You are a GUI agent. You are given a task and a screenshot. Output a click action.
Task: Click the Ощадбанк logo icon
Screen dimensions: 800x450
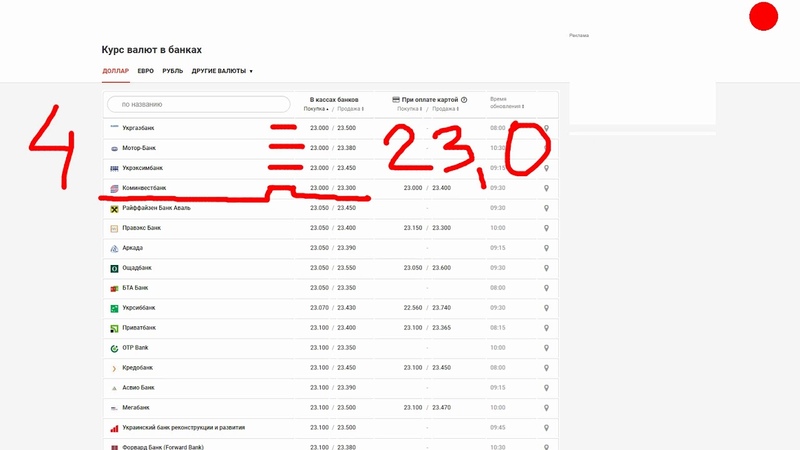click(114, 268)
